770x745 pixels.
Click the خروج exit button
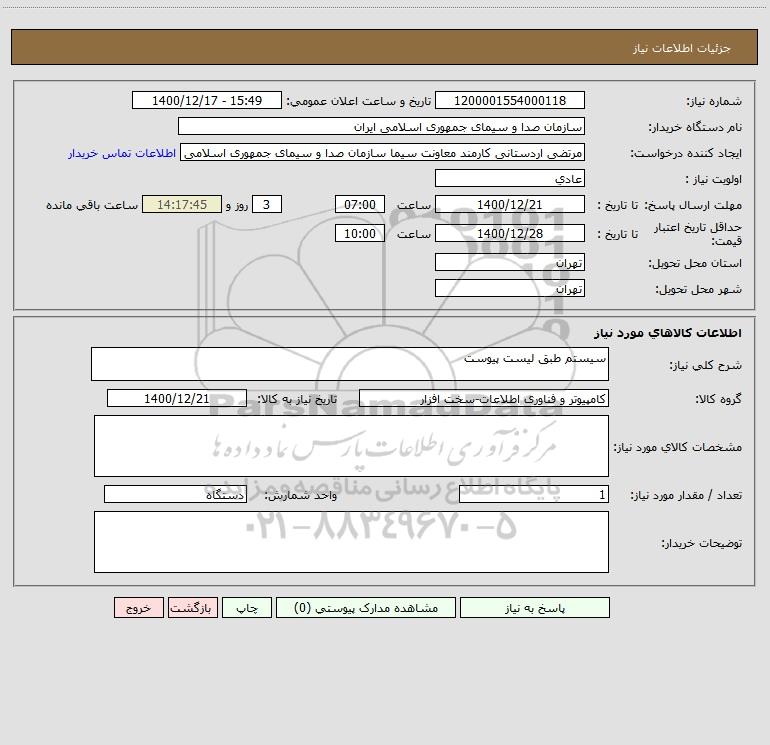138,607
